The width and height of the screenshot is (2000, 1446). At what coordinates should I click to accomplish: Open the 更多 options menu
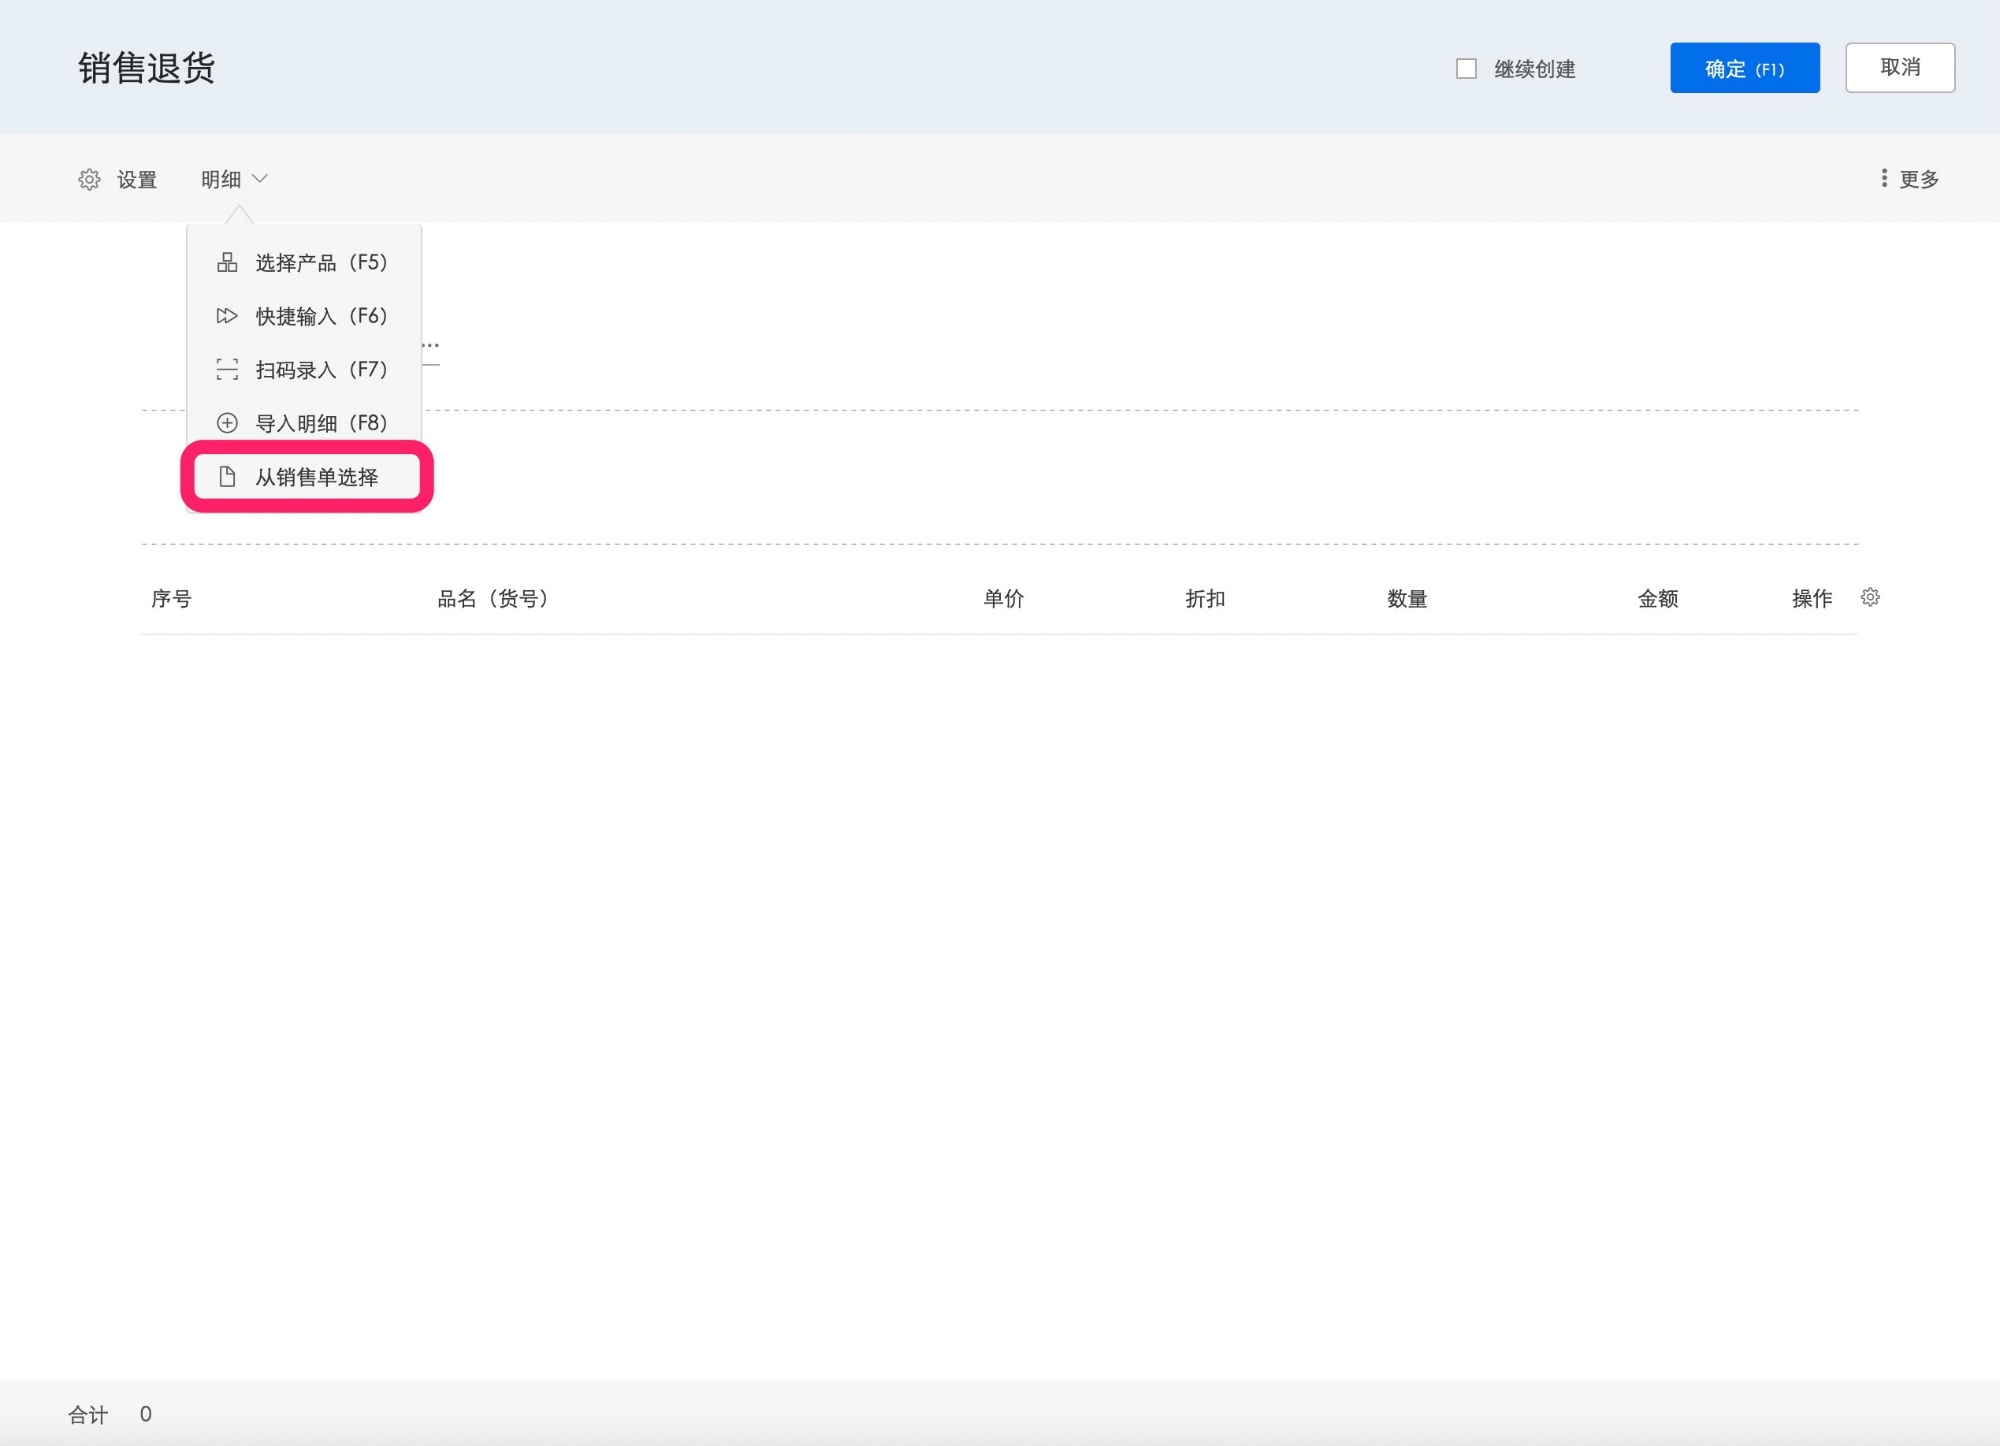pyautogui.click(x=1909, y=179)
